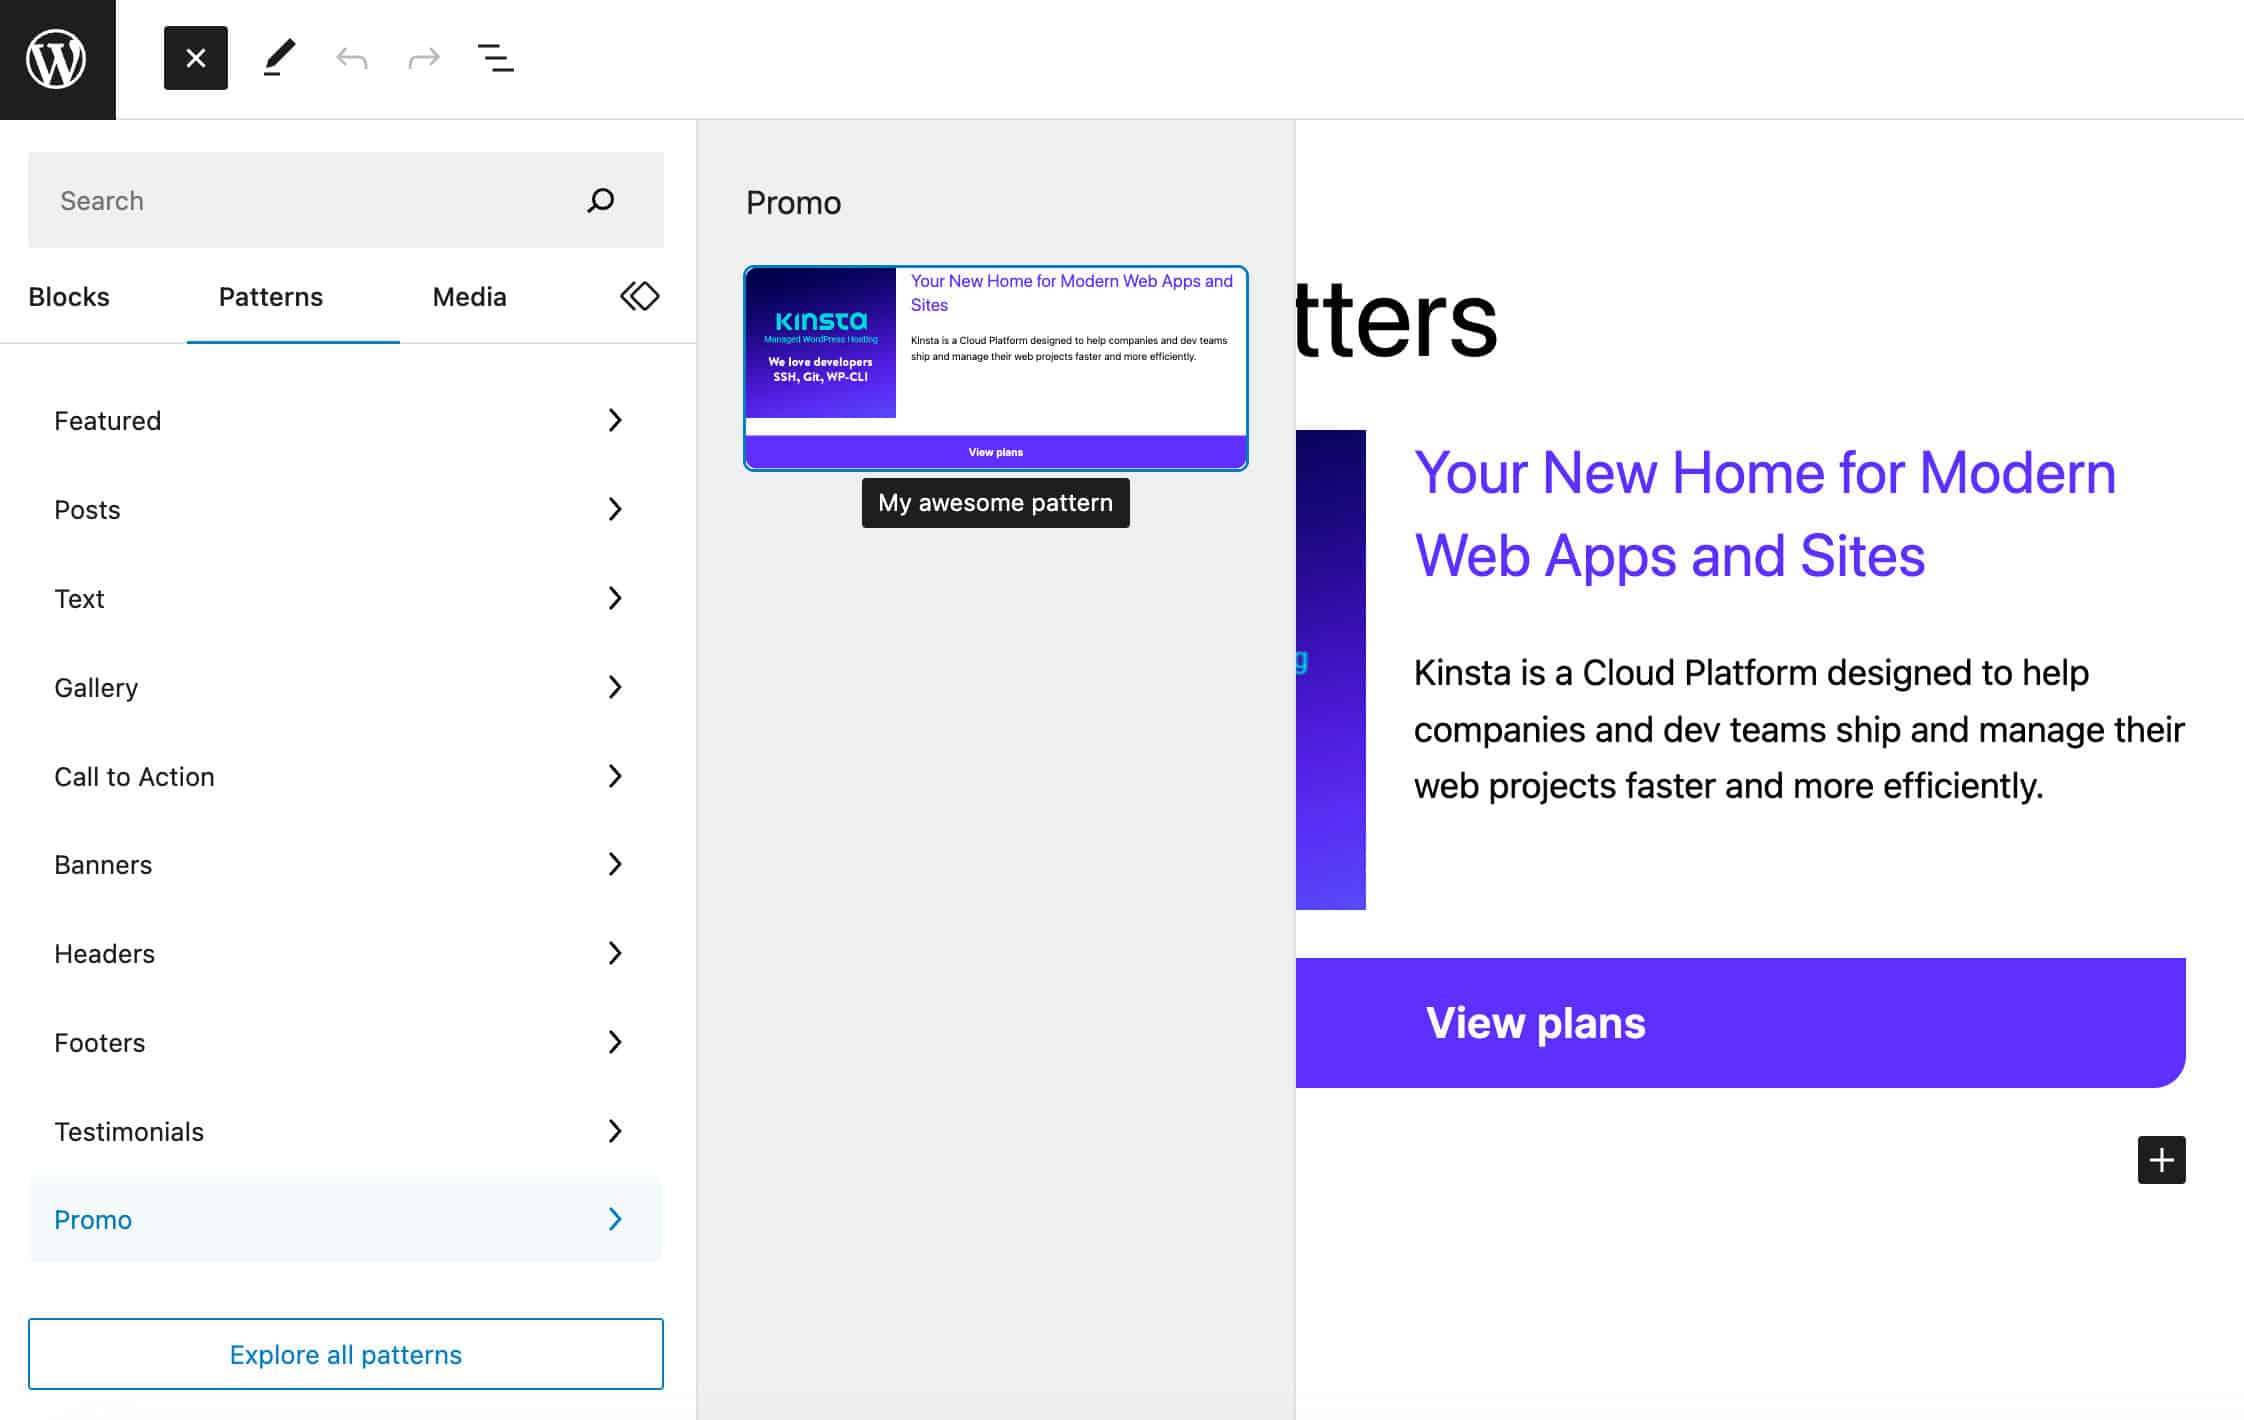Click the diamond-shaped patterns icon

click(638, 296)
